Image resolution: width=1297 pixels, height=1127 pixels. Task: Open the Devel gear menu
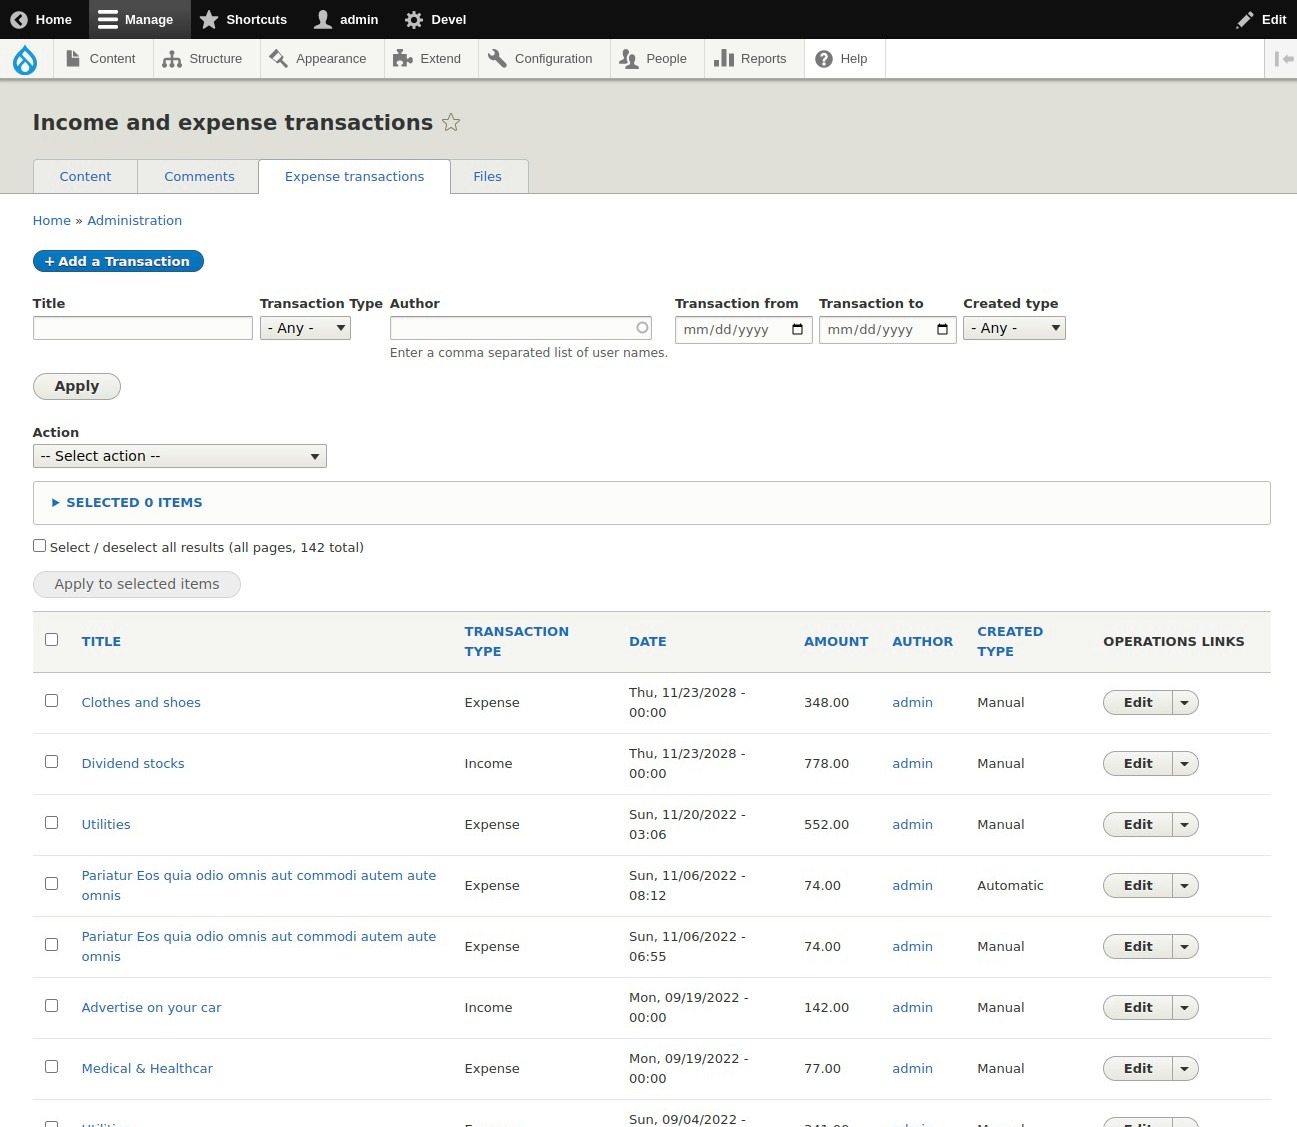[x=412, y=19]
